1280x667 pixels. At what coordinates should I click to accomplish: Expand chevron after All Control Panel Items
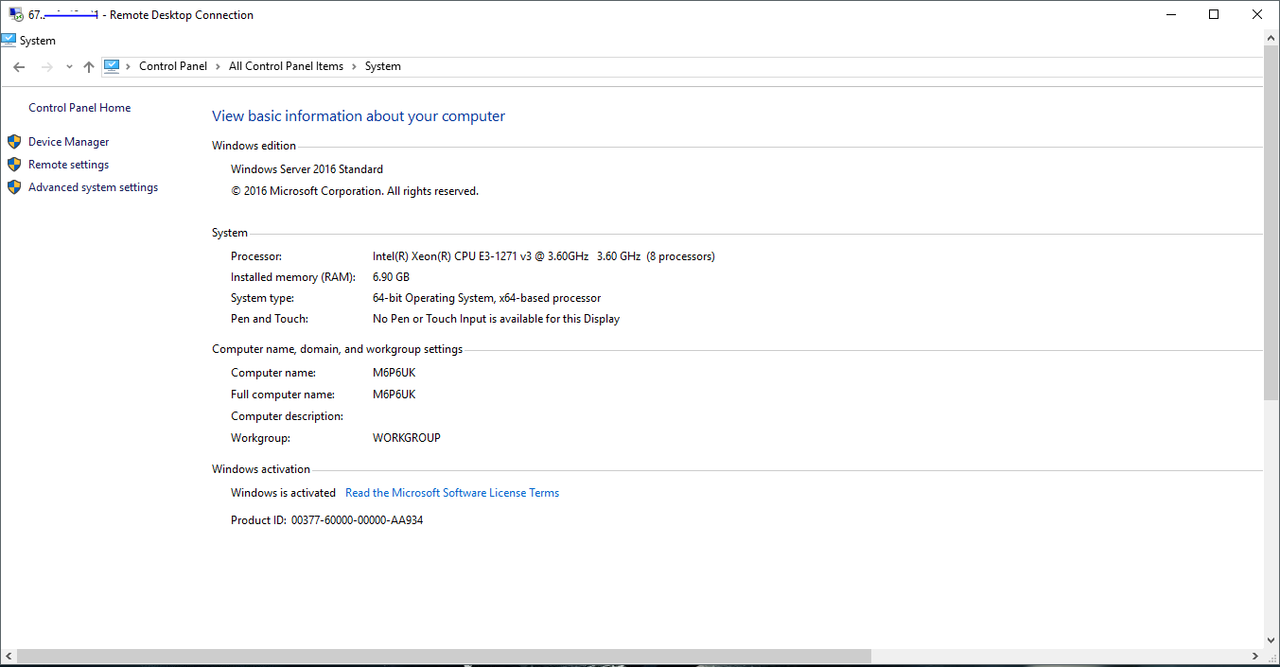354,66
